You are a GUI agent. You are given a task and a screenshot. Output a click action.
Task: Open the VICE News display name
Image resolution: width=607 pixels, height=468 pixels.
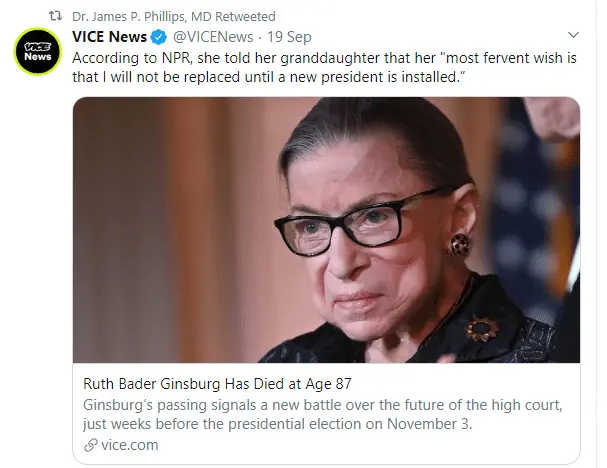tap(110, 38)
